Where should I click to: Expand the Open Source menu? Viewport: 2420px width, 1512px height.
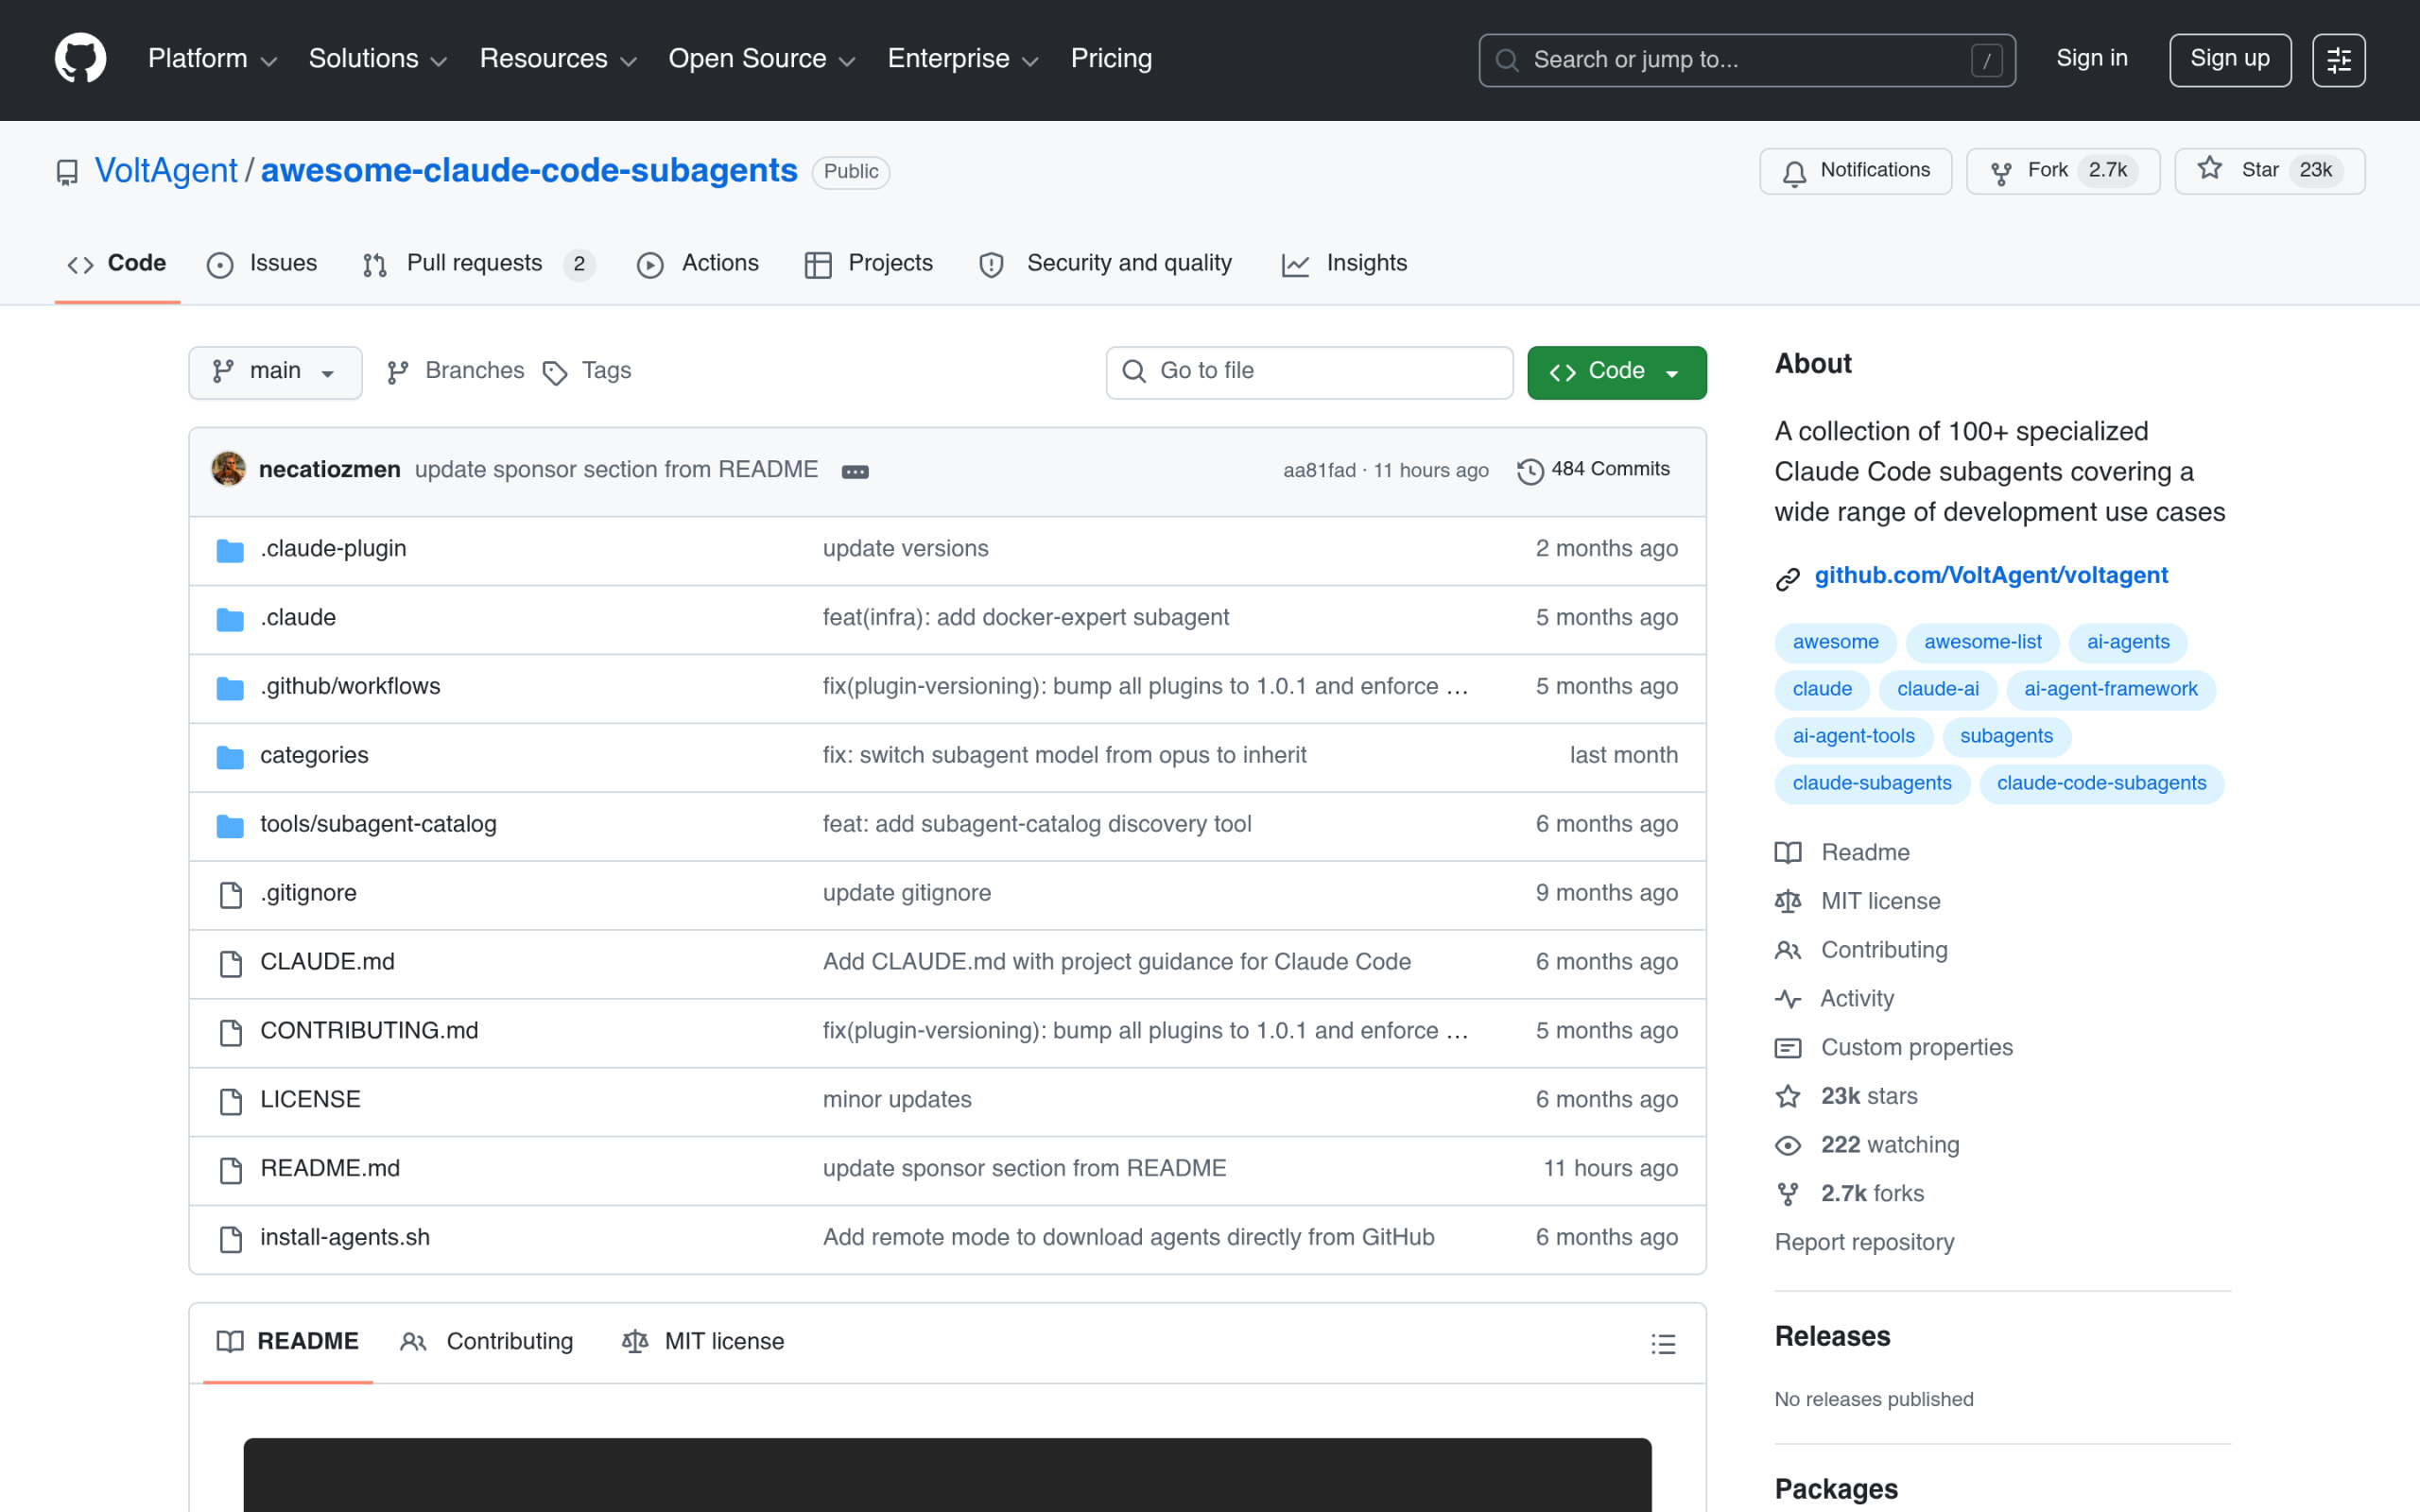[x=762, y=59]
